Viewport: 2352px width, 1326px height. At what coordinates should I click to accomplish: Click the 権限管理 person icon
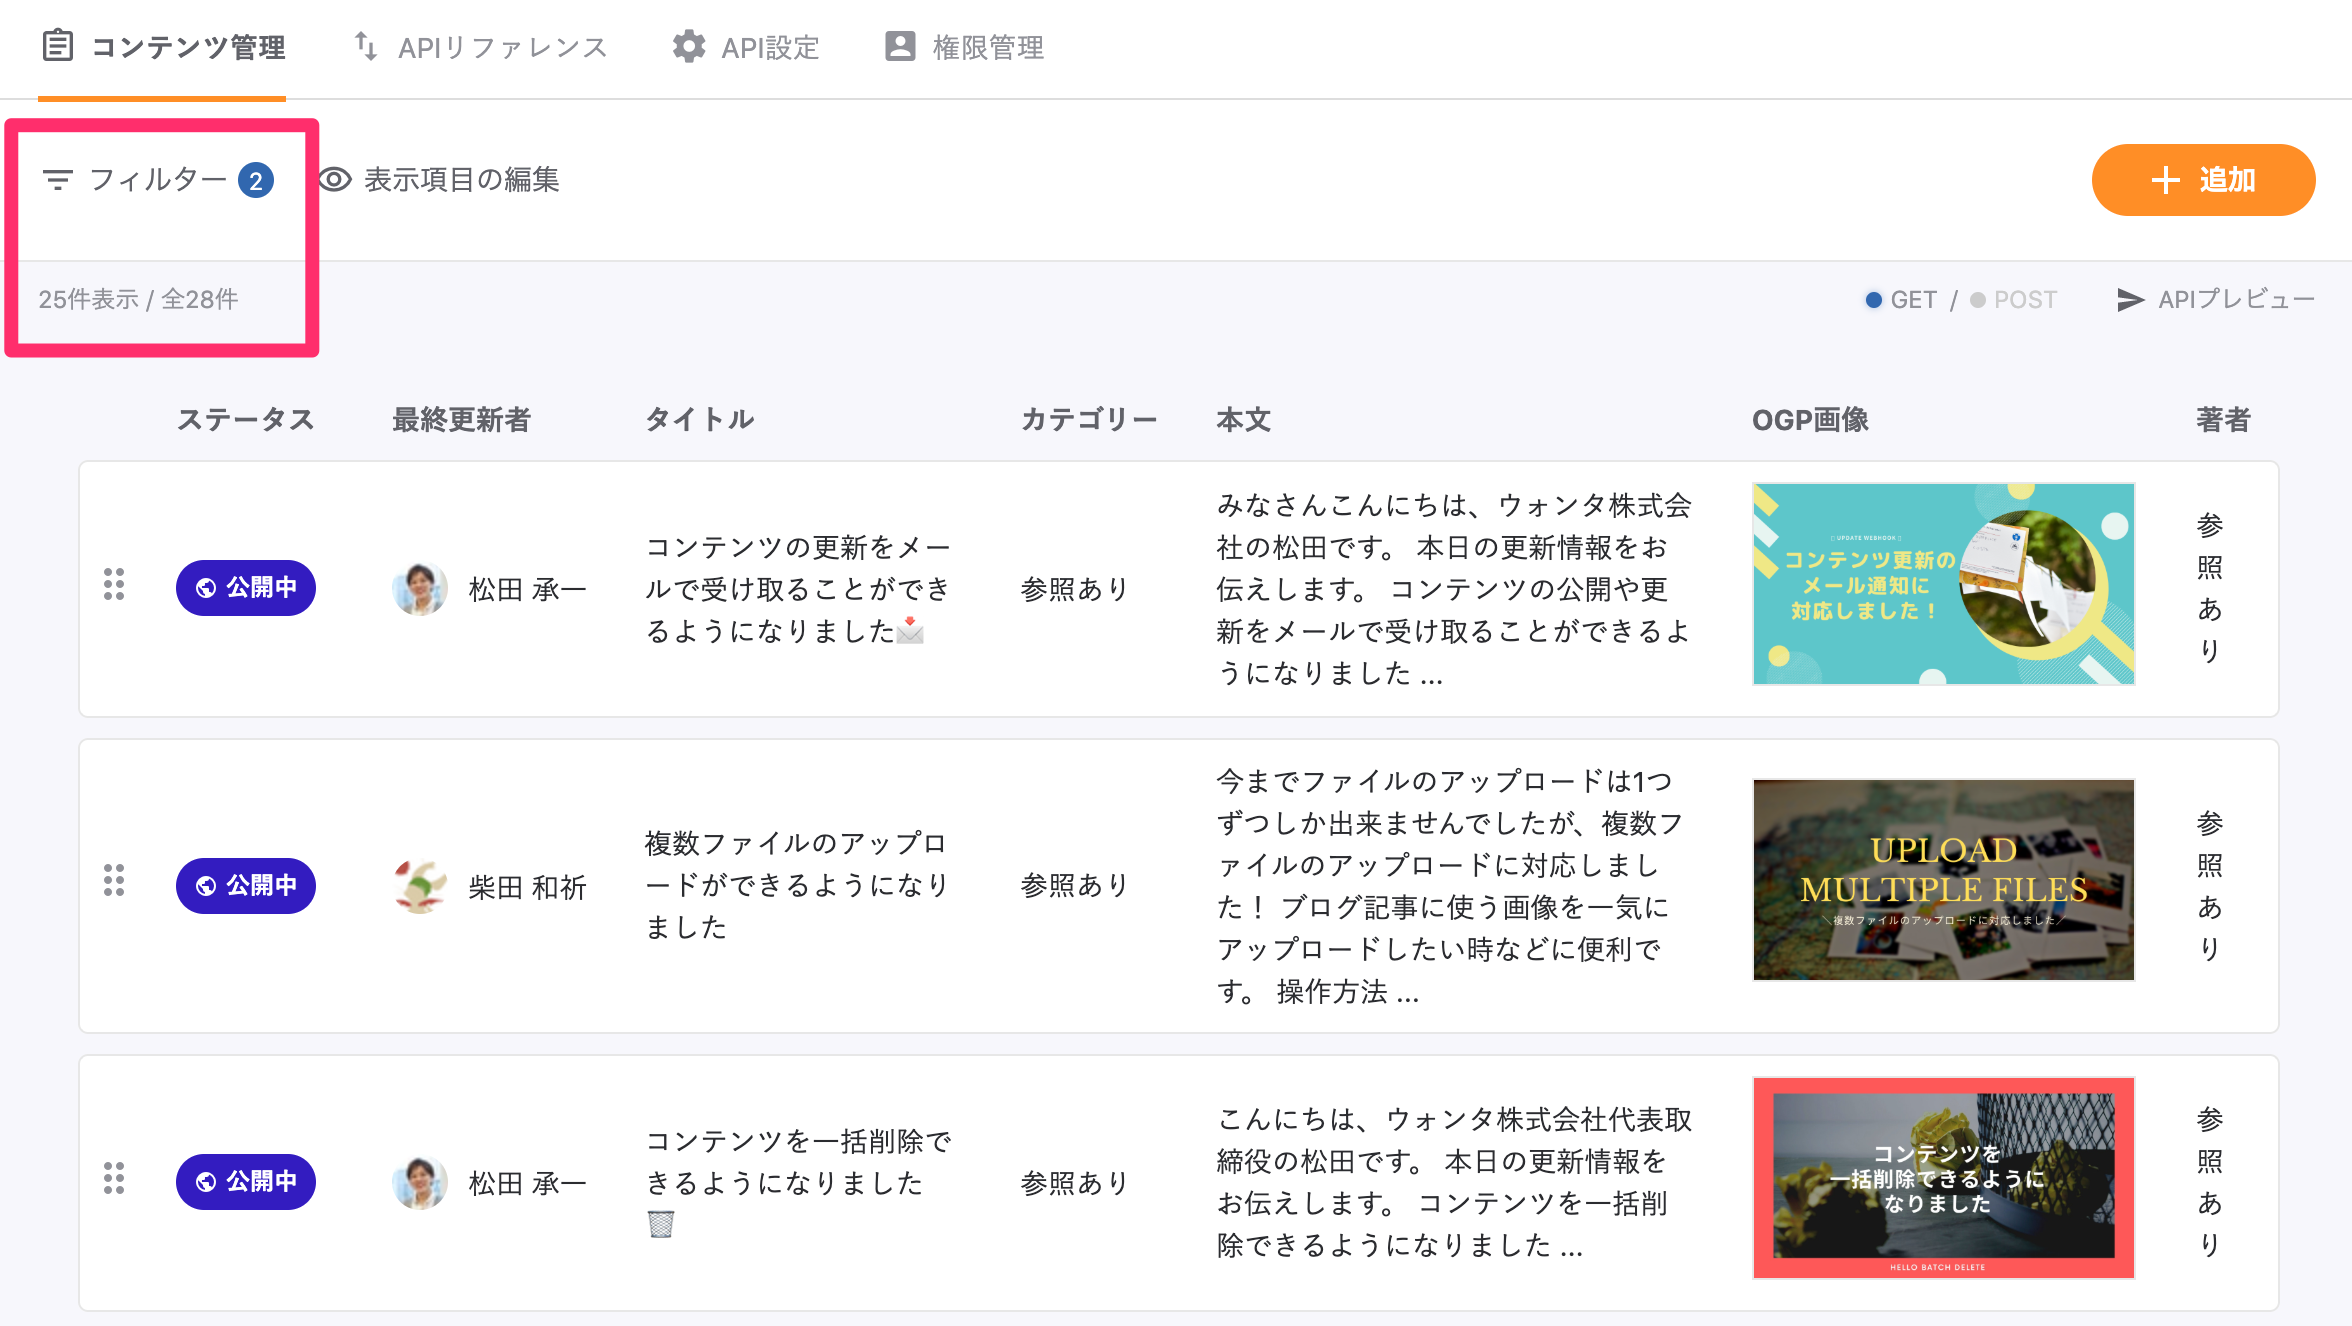[900, 47]
